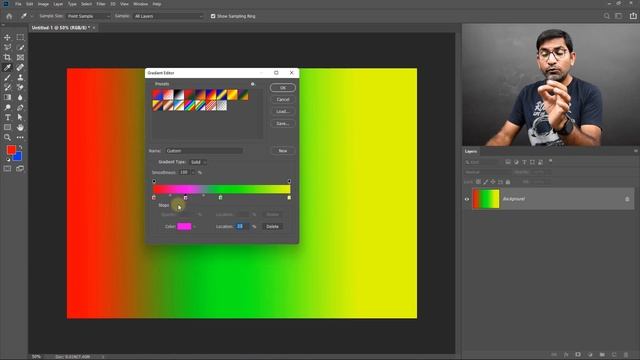Switch to Untitled-1 document tab

point(60,28)
